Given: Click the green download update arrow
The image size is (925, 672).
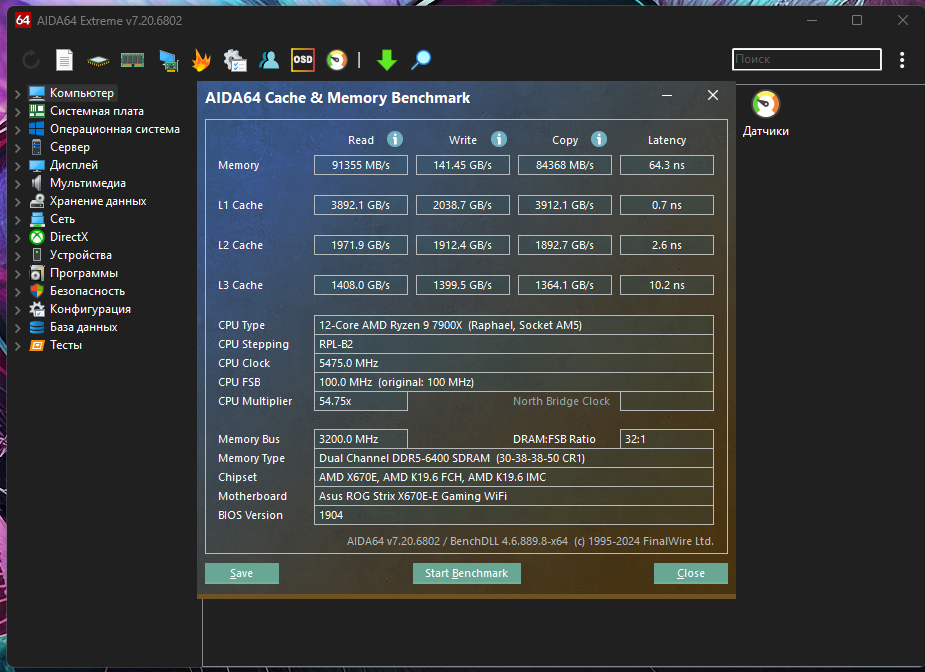Looking at the screenshot, I should pyautogui.click(x=387, y=60).
